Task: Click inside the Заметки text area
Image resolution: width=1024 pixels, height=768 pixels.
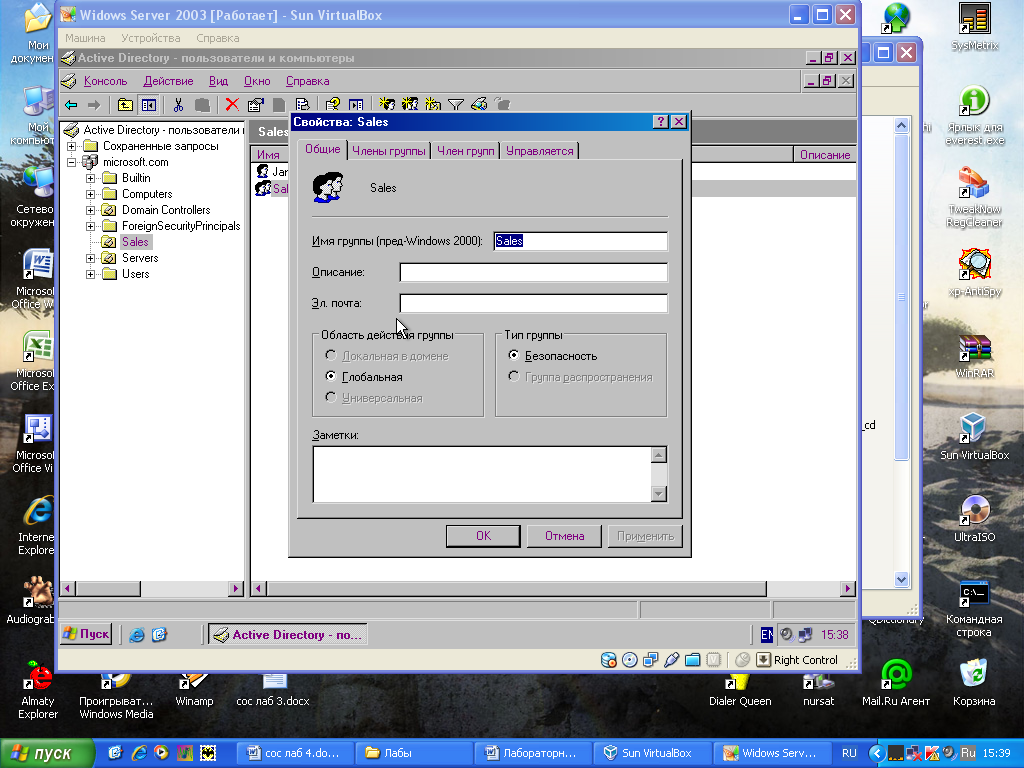Action: click(482, 474)
